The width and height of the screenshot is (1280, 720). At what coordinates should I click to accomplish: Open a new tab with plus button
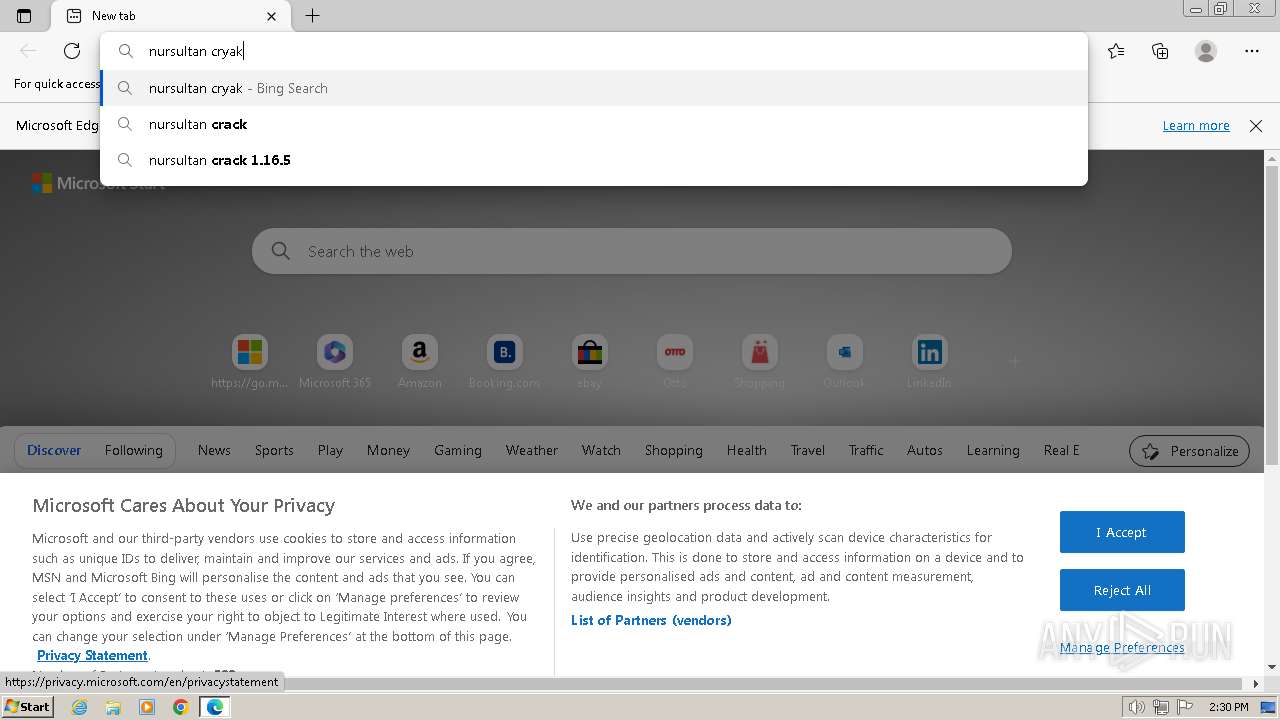pyautogui.click(x=313, y=16)
